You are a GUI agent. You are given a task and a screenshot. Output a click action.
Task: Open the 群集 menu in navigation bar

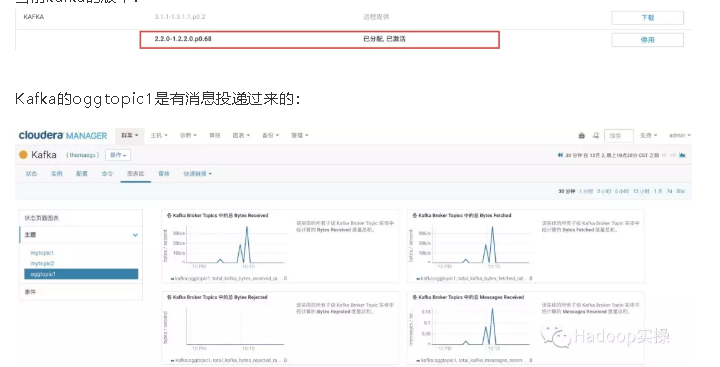pos(129,136)
